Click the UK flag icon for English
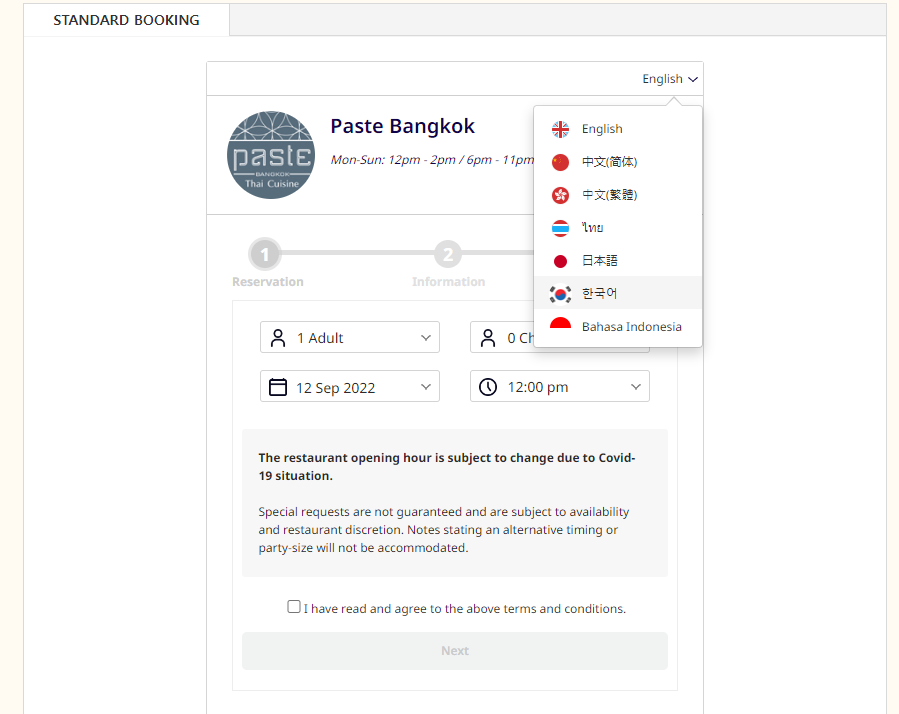Viewport: 899px width, 714px height. 560,129
